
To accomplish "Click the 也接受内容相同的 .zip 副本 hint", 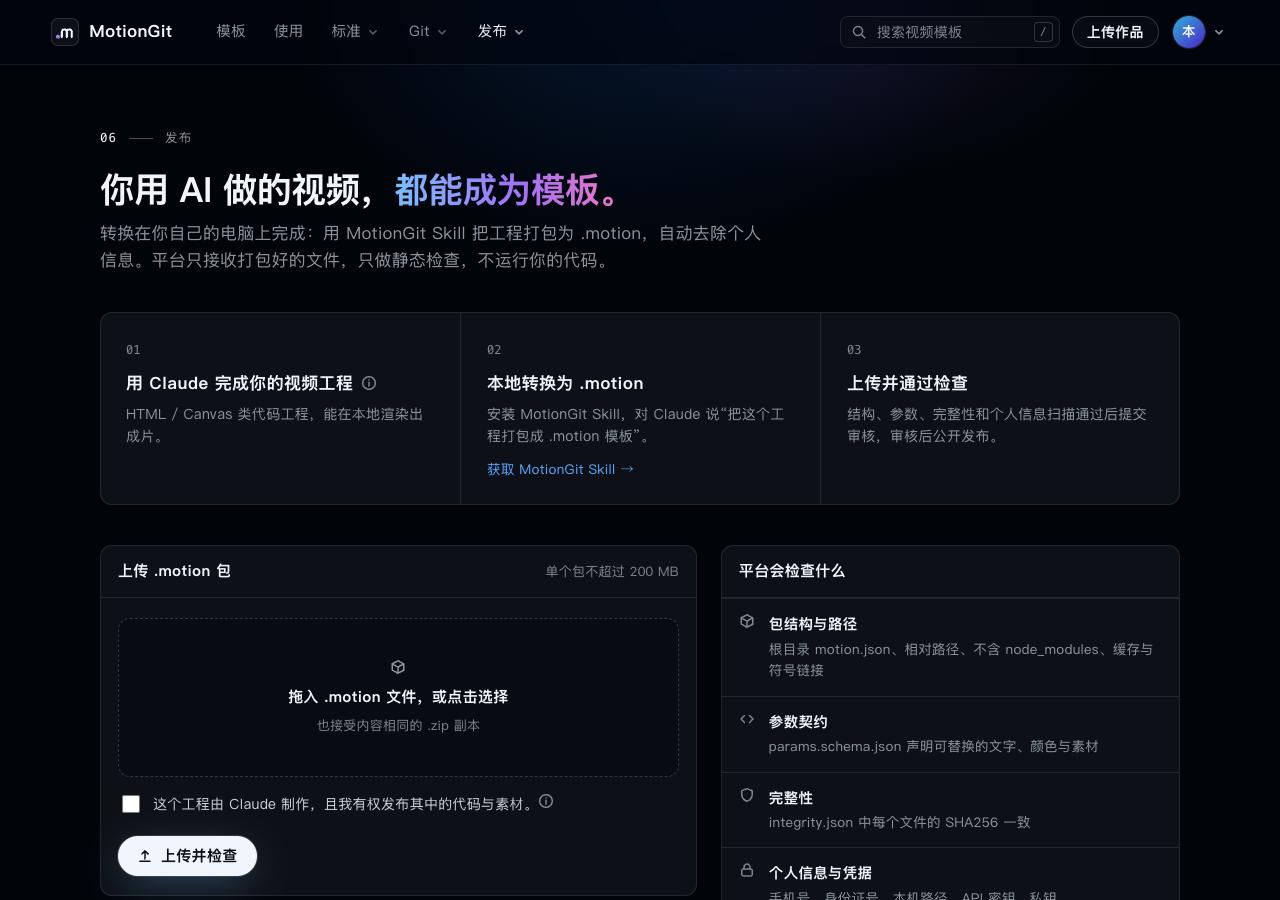I will [x=398, y=725].
